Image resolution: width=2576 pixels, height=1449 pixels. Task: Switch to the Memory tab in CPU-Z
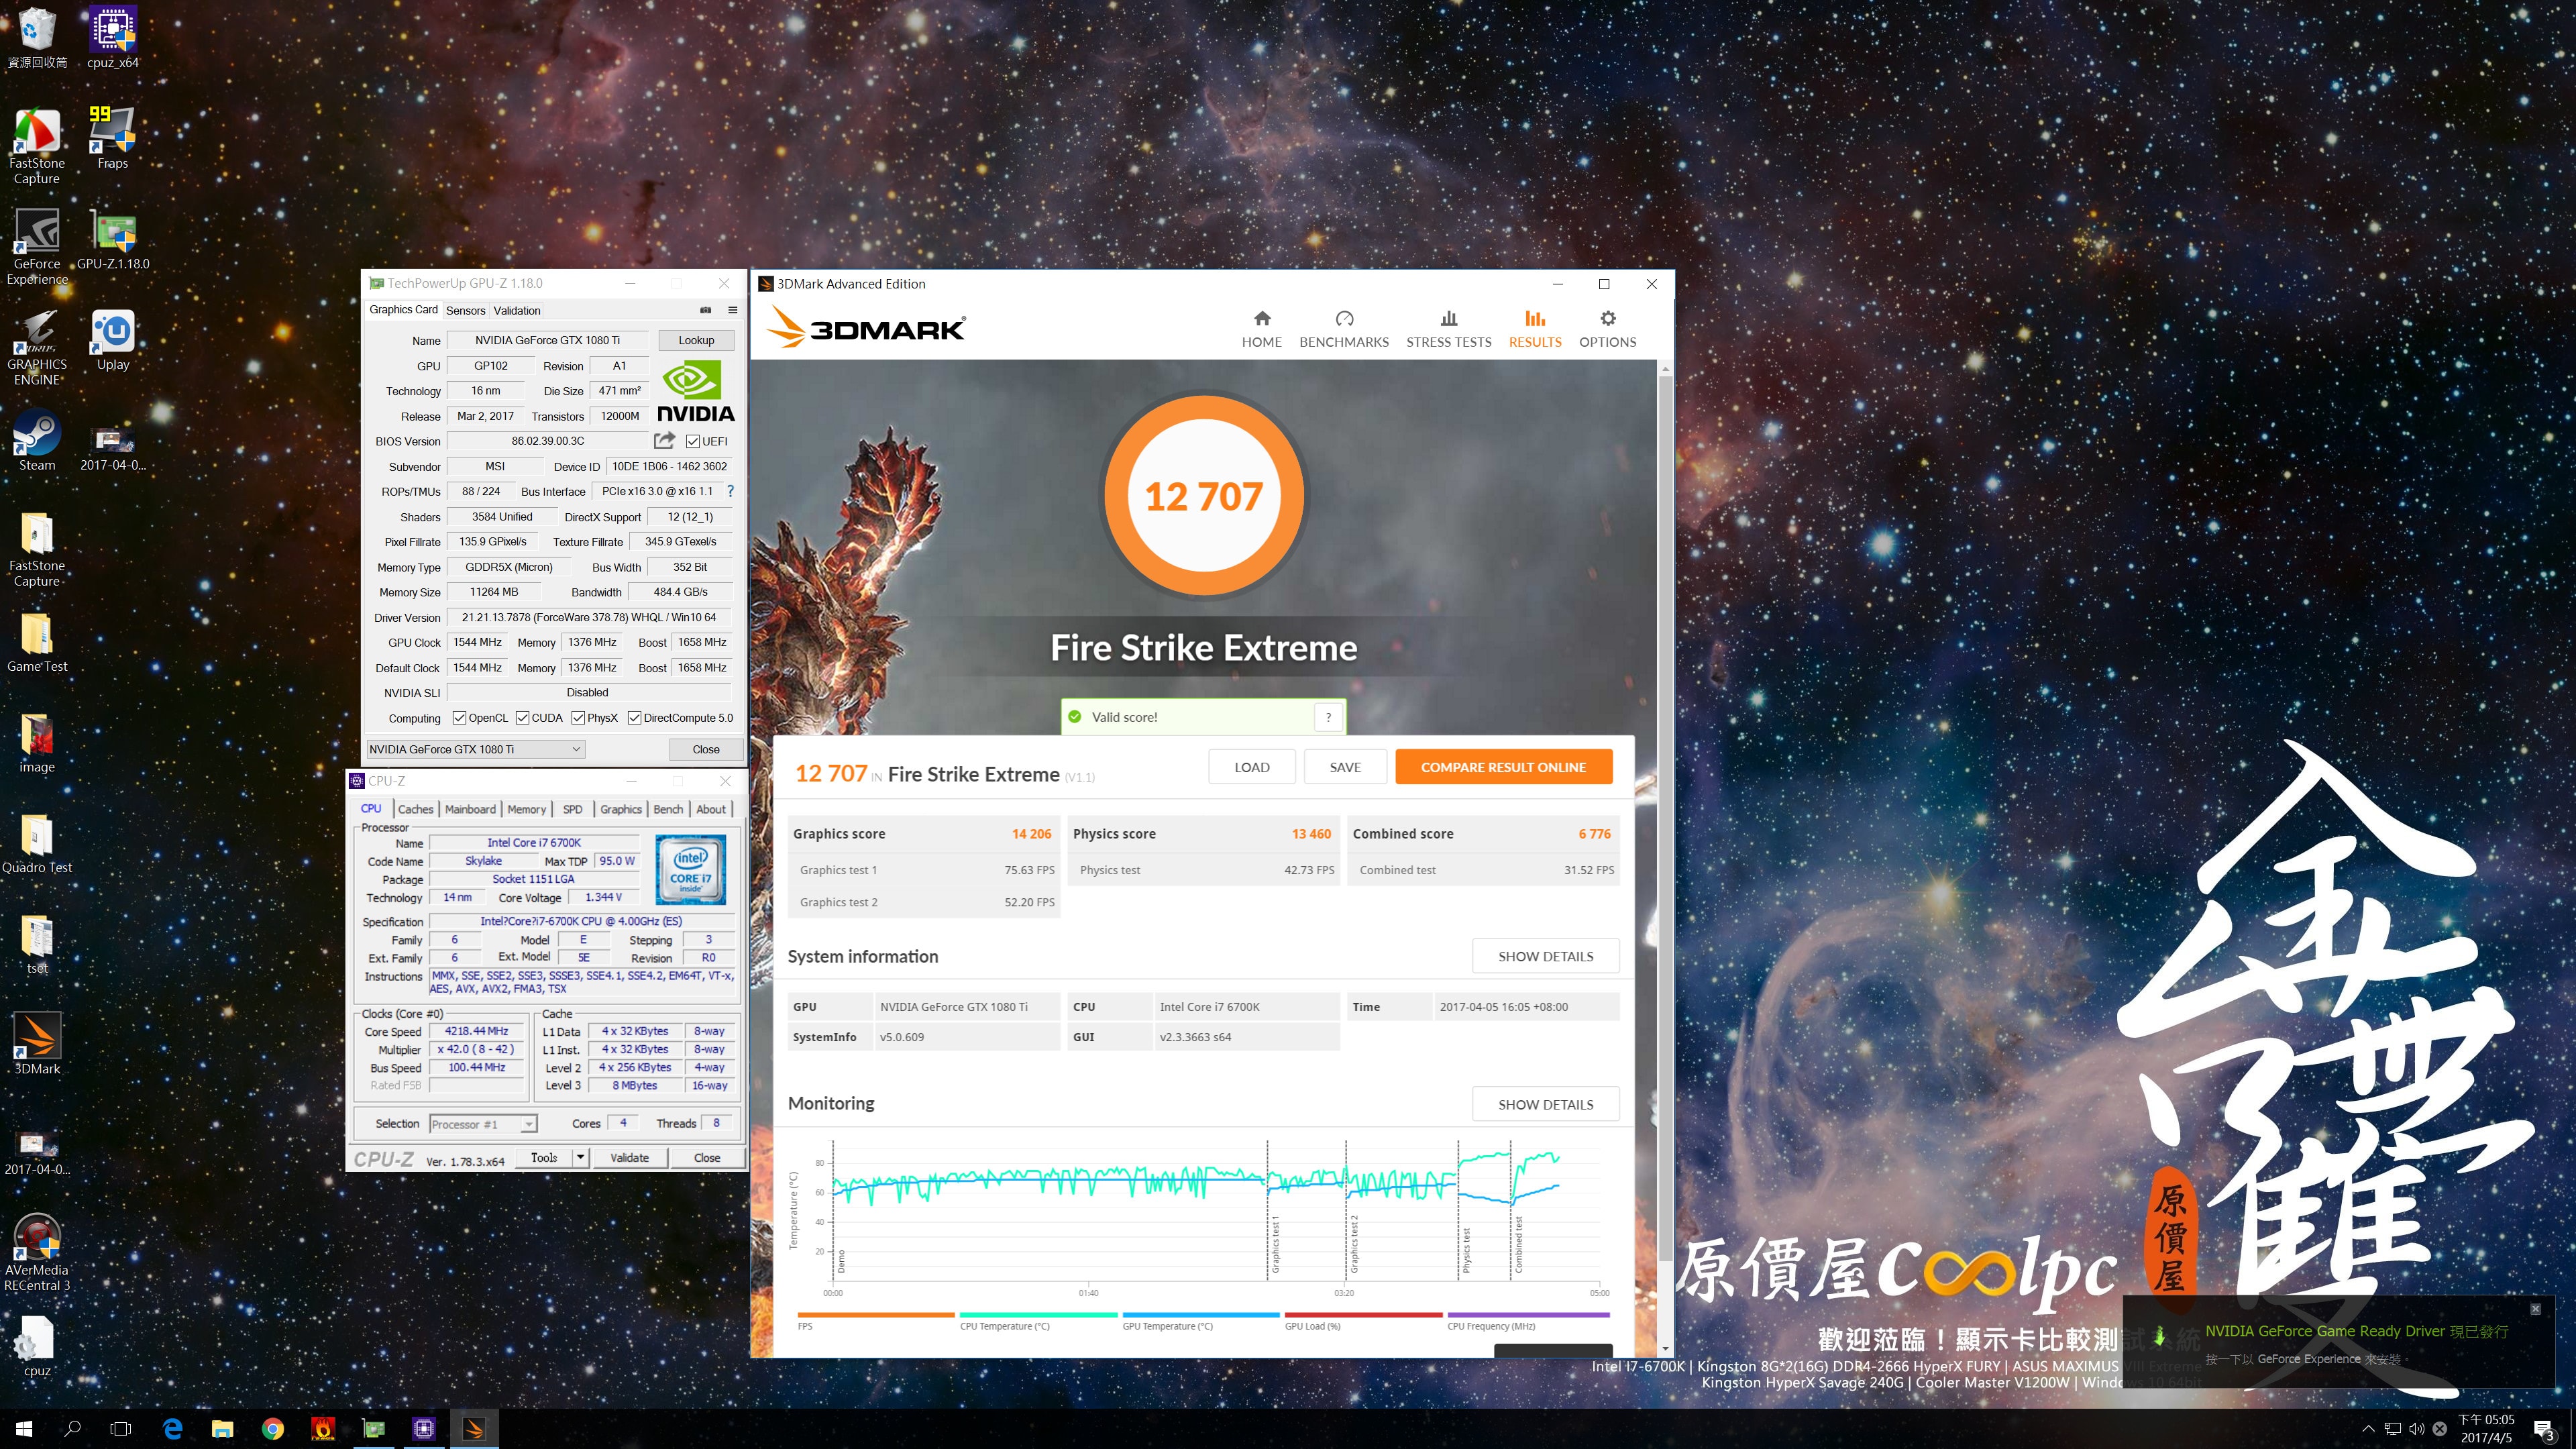526,809
